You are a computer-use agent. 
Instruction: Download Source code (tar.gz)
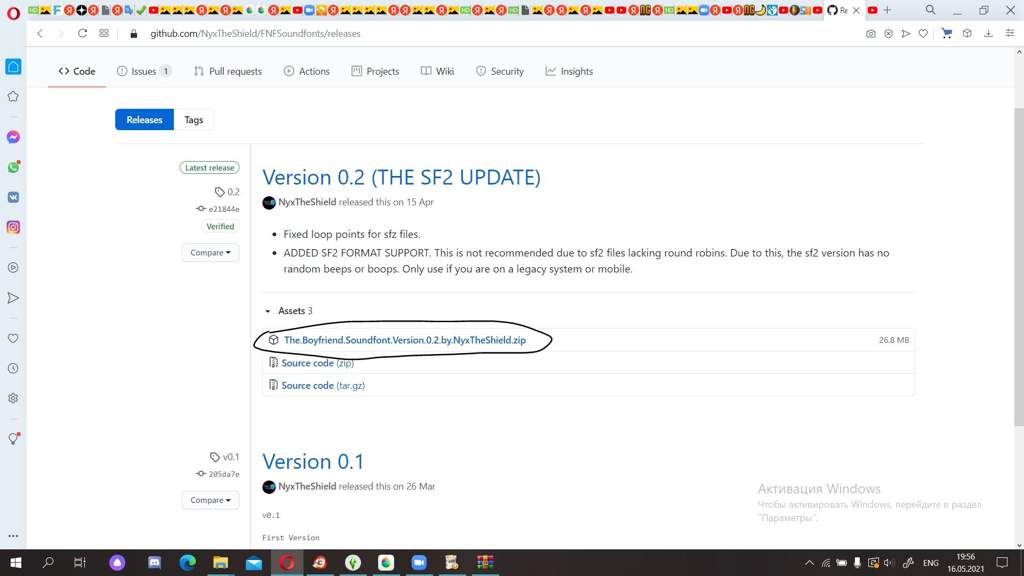point(323,385)
